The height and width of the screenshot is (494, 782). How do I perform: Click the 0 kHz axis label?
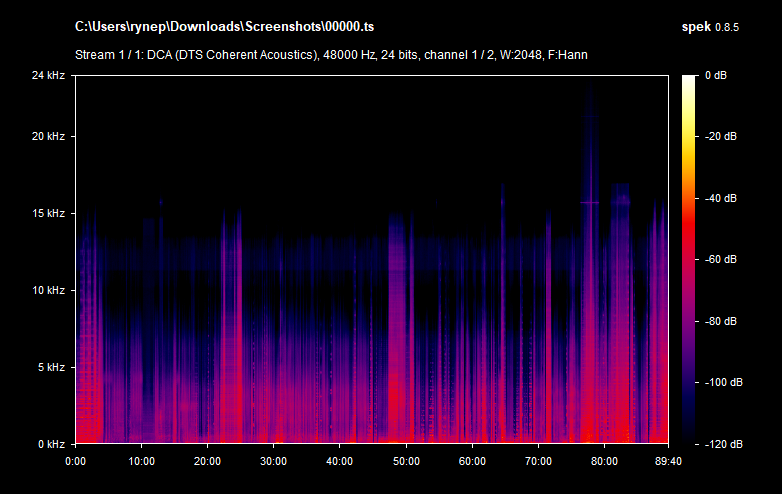tap(50, 444)
